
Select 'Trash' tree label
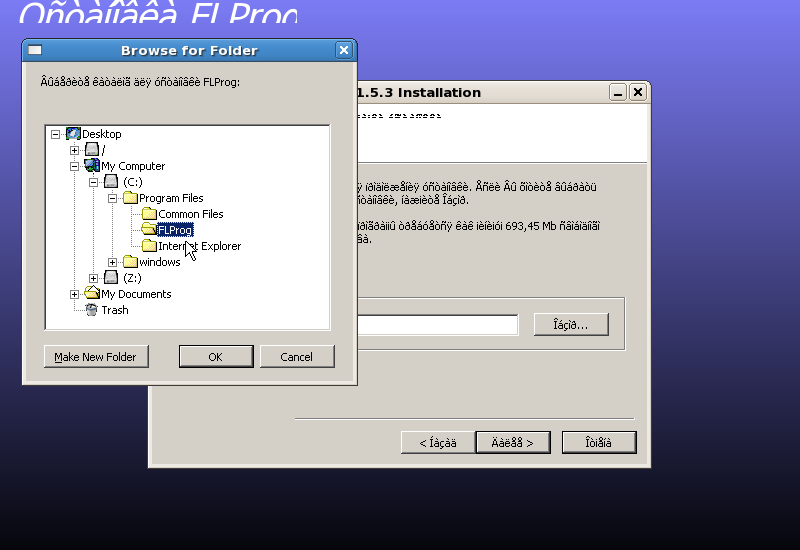115,310
